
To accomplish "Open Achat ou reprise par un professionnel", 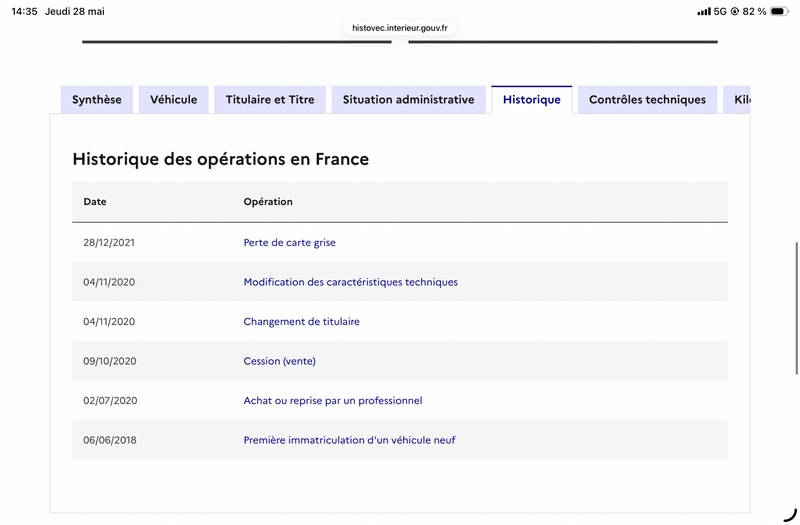I will tap(333, 401).
